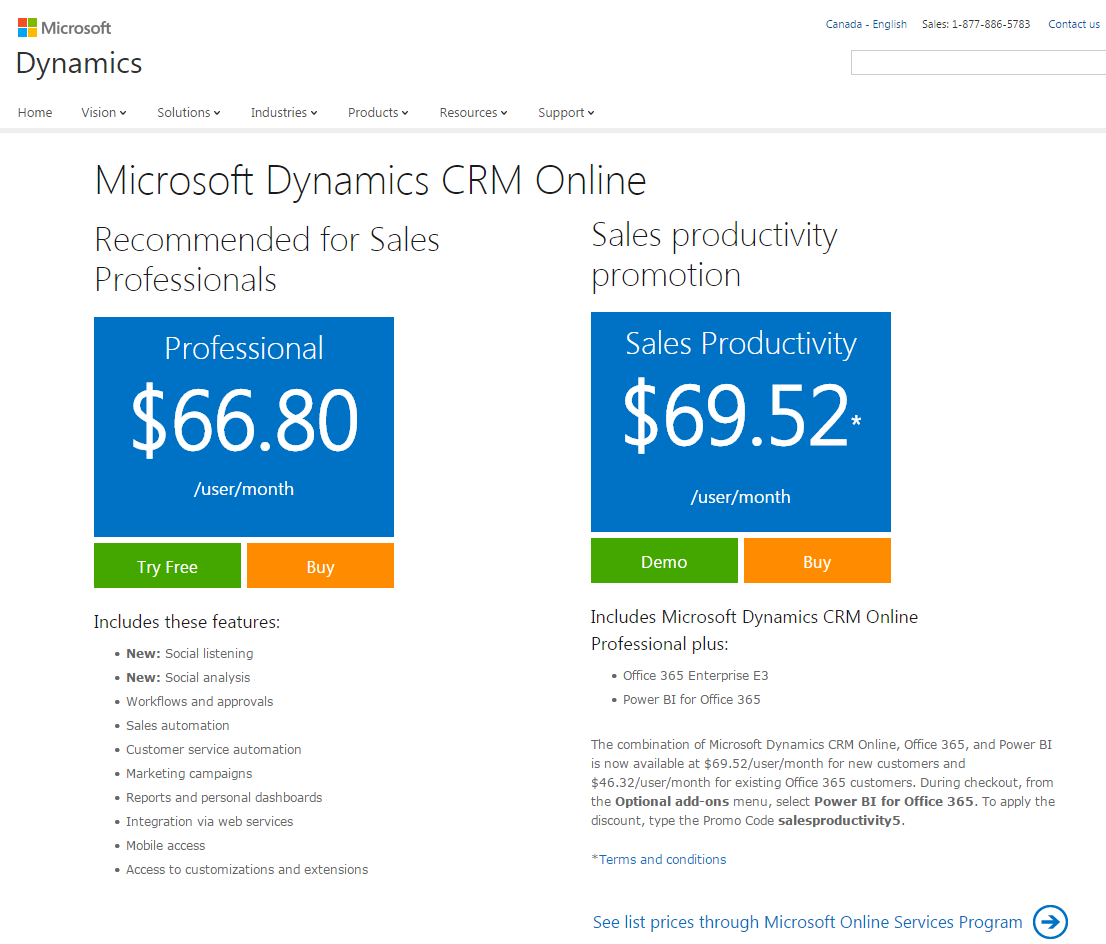This screenshot has width=1106, height=944.
Task: Click 'Includes Microsoft Dynamics CRM Online Professional plus:' text
Action: (x=755, y=630)
